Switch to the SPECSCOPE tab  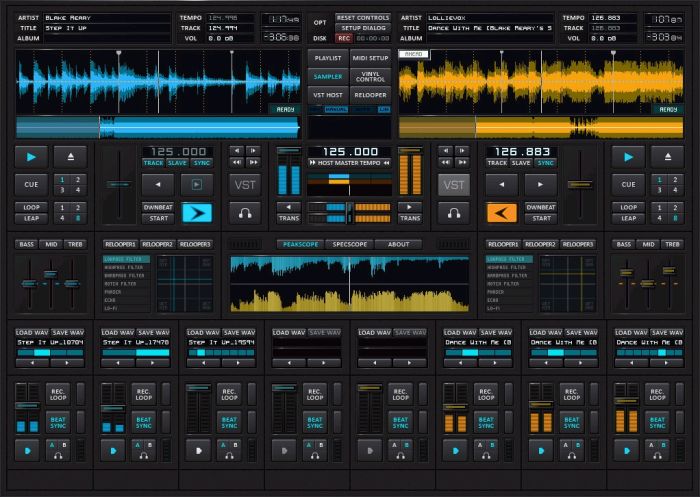pyautogui.click(x=350, y=244)
